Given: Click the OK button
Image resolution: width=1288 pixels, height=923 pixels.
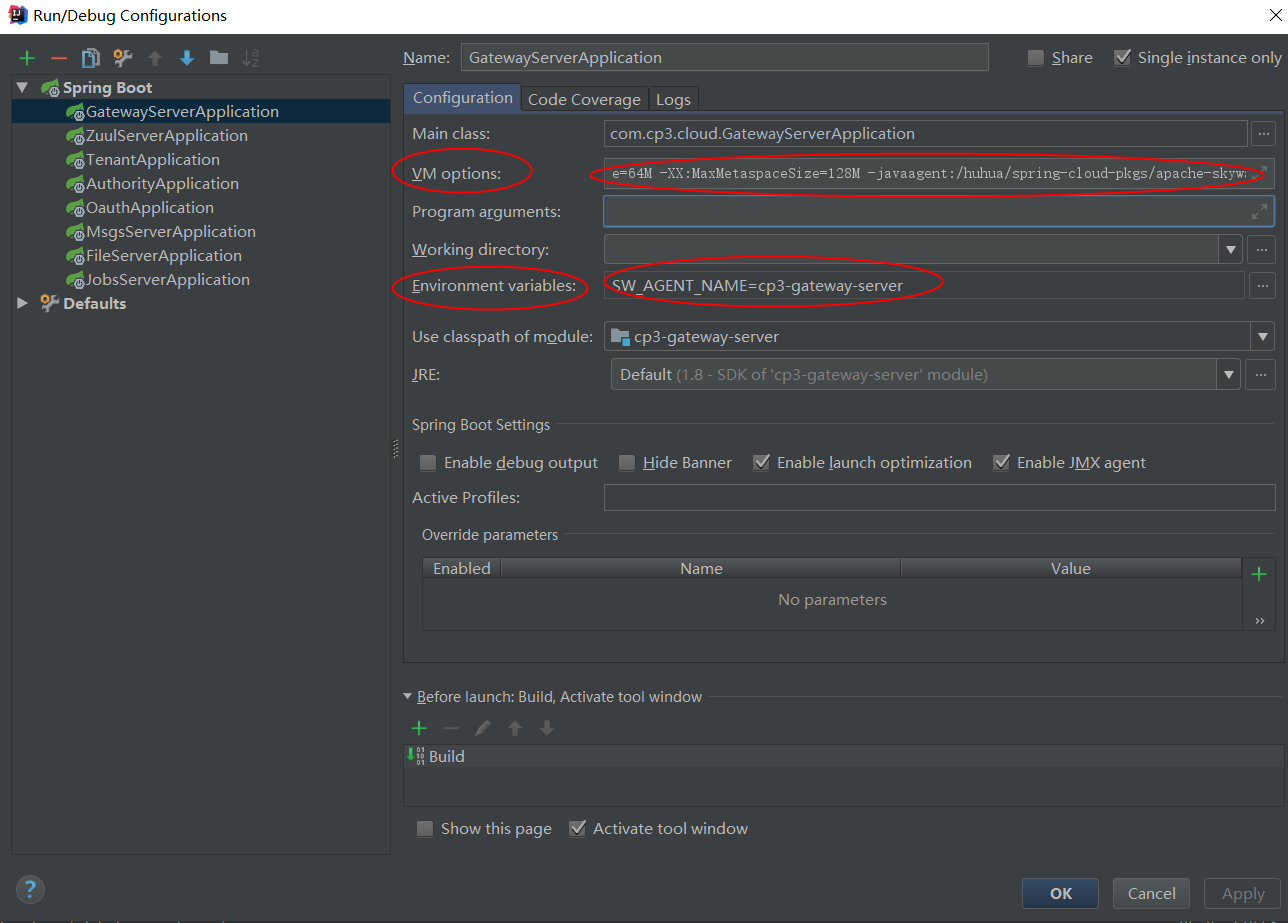Looking at the screenshot, I should point(1061,894).
